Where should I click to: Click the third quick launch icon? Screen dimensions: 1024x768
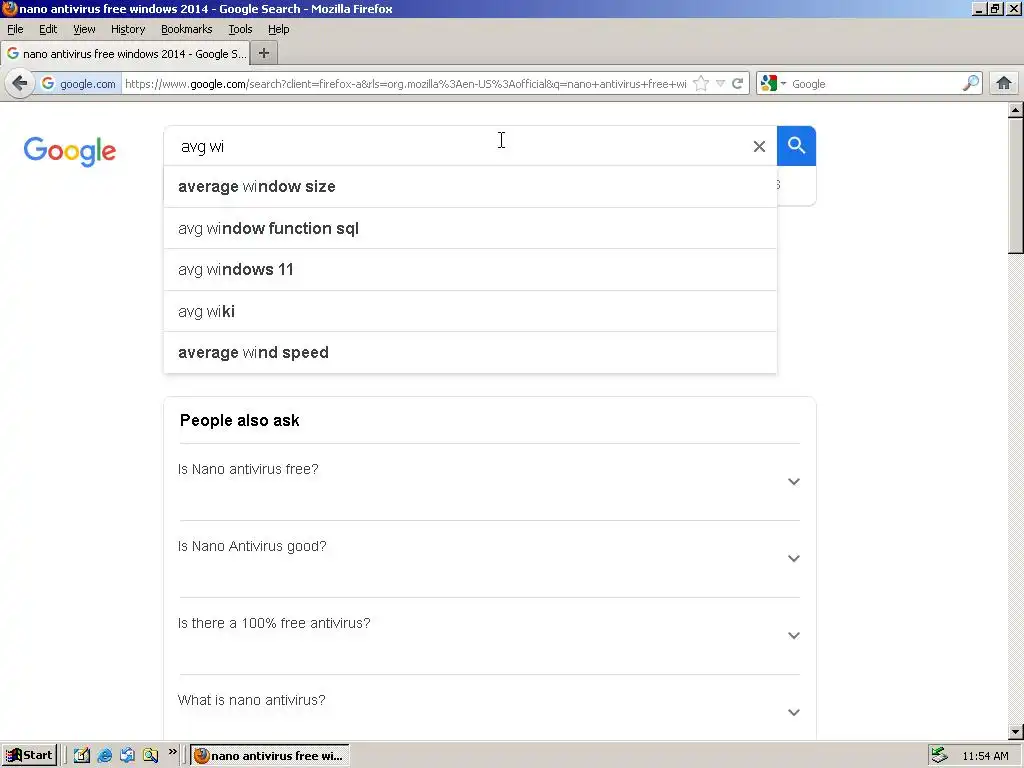pyautogui.click(x=127, y=756)
